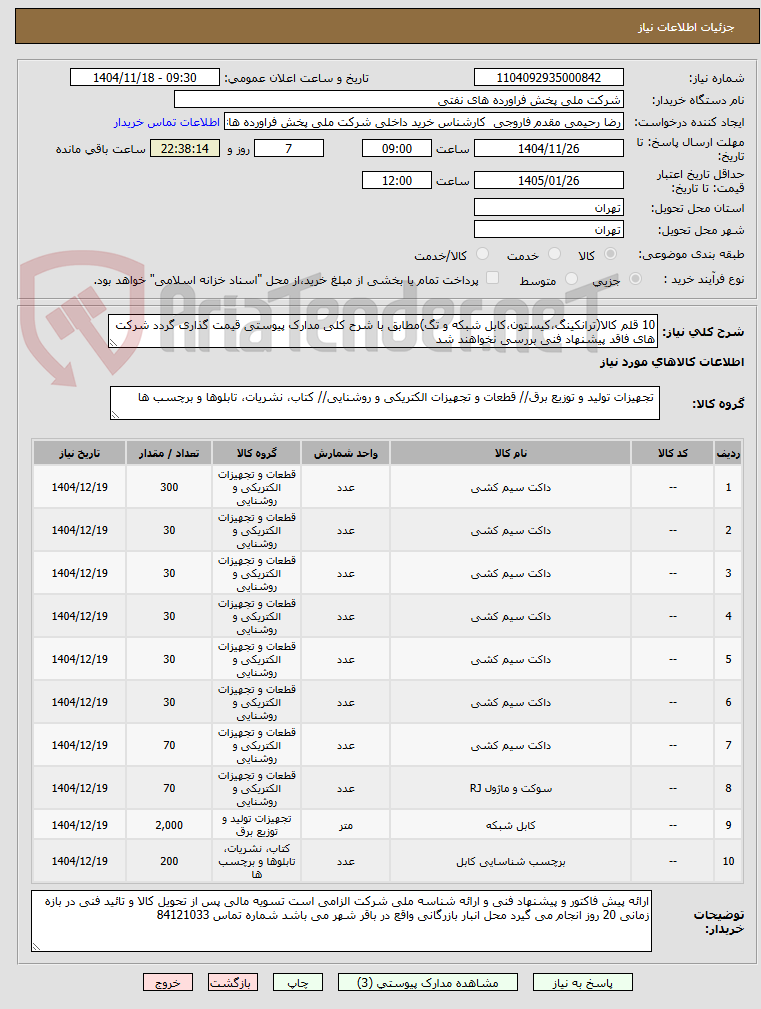Viewport: 761px width, 1009px height.
Task: Click the deadline time field 09:00
Action: pos(397,149)
